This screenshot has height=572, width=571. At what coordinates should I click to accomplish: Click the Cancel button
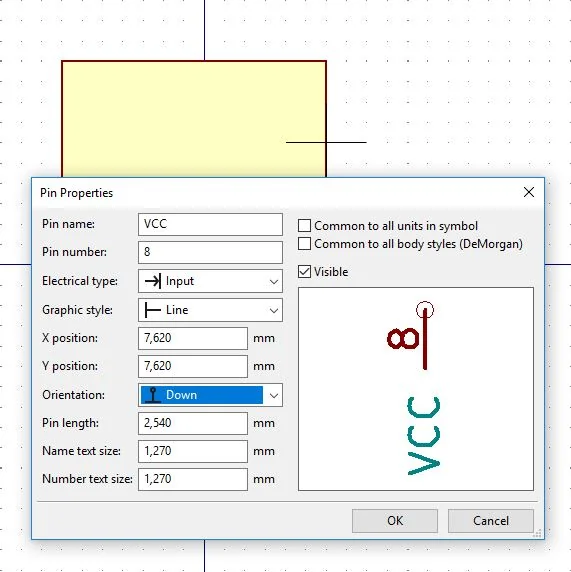[491, 521]
